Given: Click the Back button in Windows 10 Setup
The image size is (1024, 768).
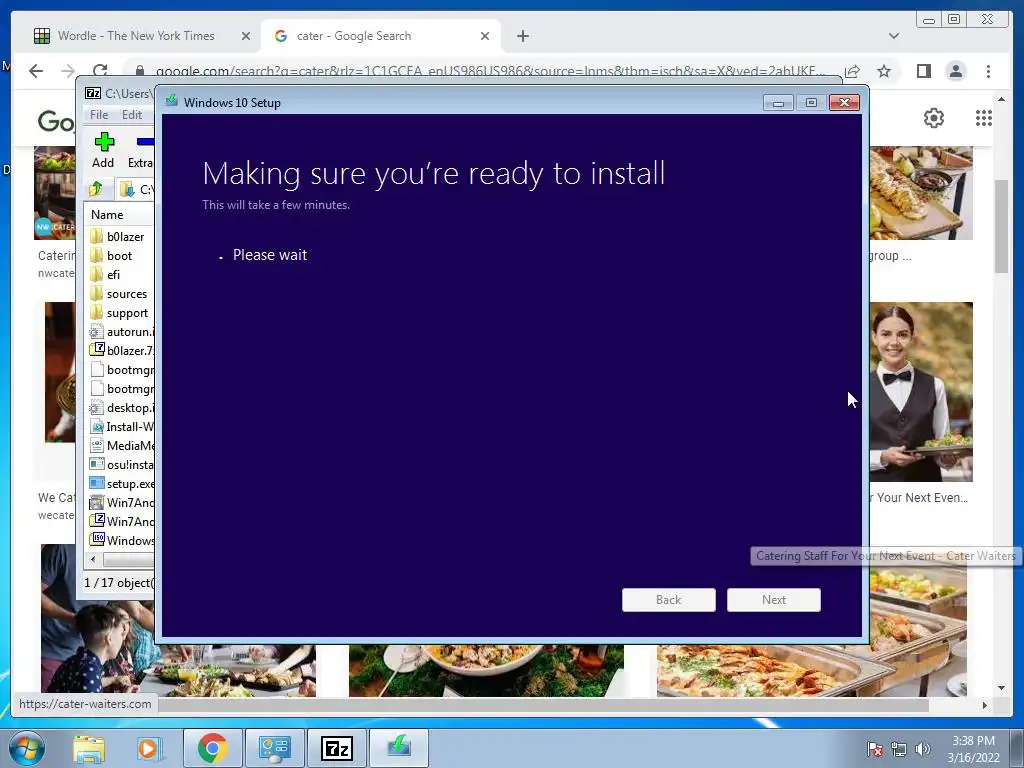Looking at the screenshot, I should coord(668,600).
